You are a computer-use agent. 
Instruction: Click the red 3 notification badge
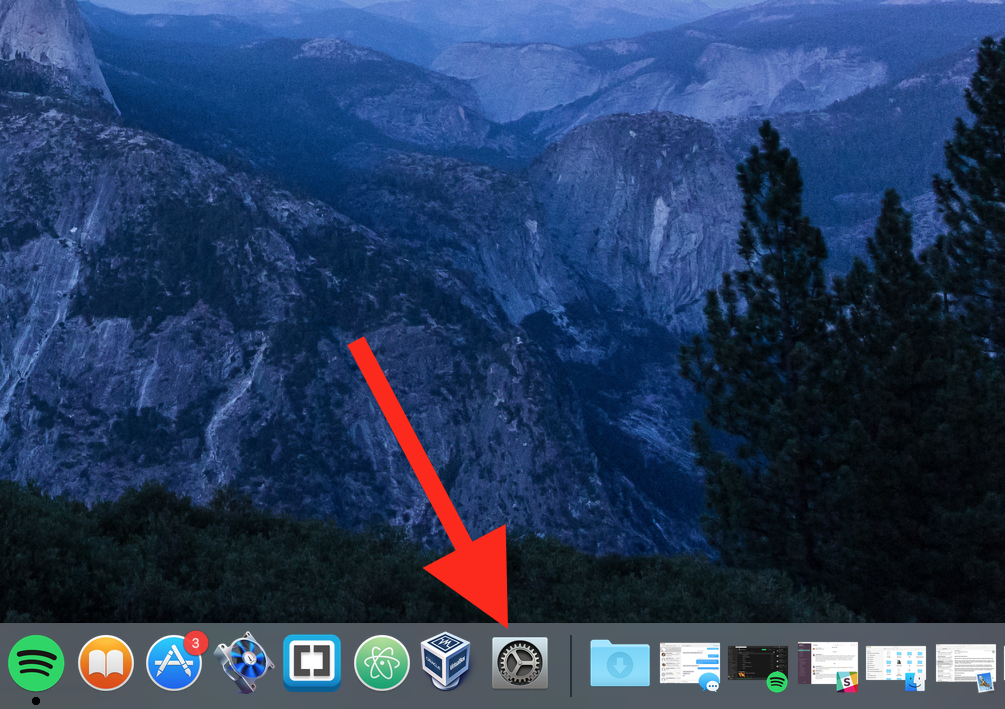coord(196,642)
